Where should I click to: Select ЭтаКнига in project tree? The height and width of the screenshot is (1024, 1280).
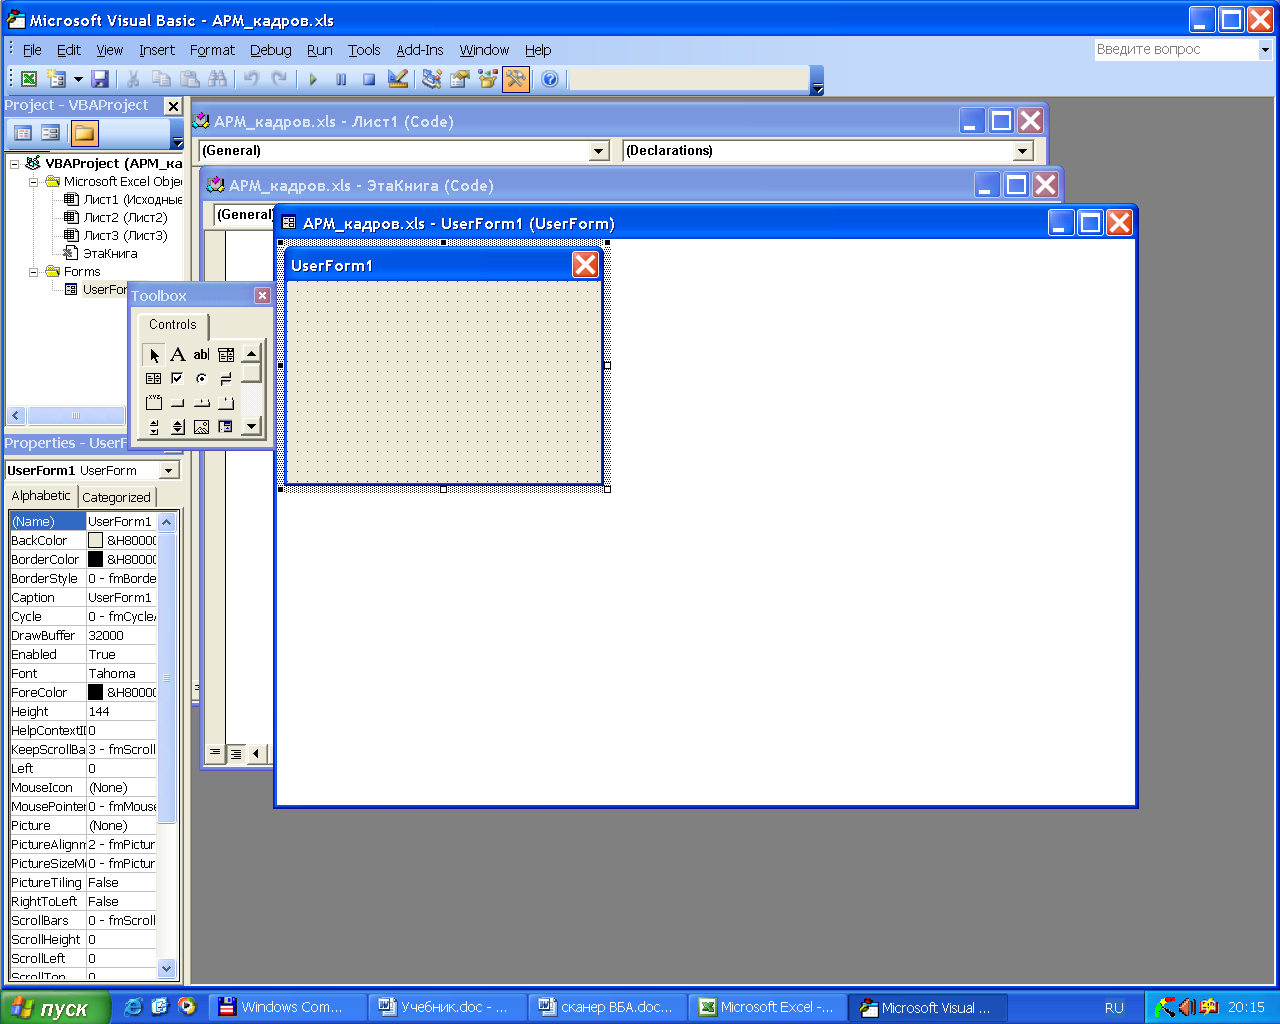110,254
